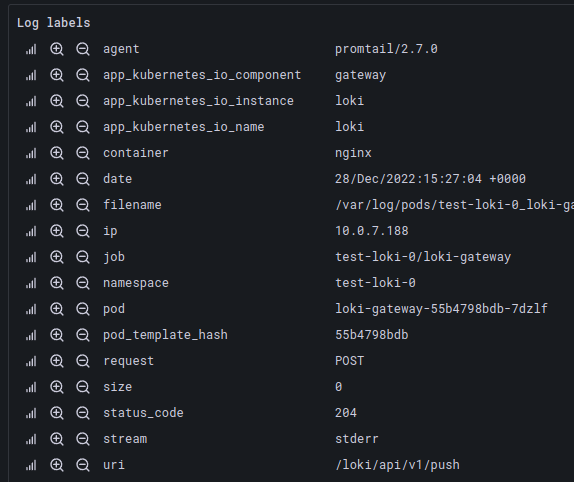Select the filename path value
The width and height of the screenshot is (574, 482).
454,205
